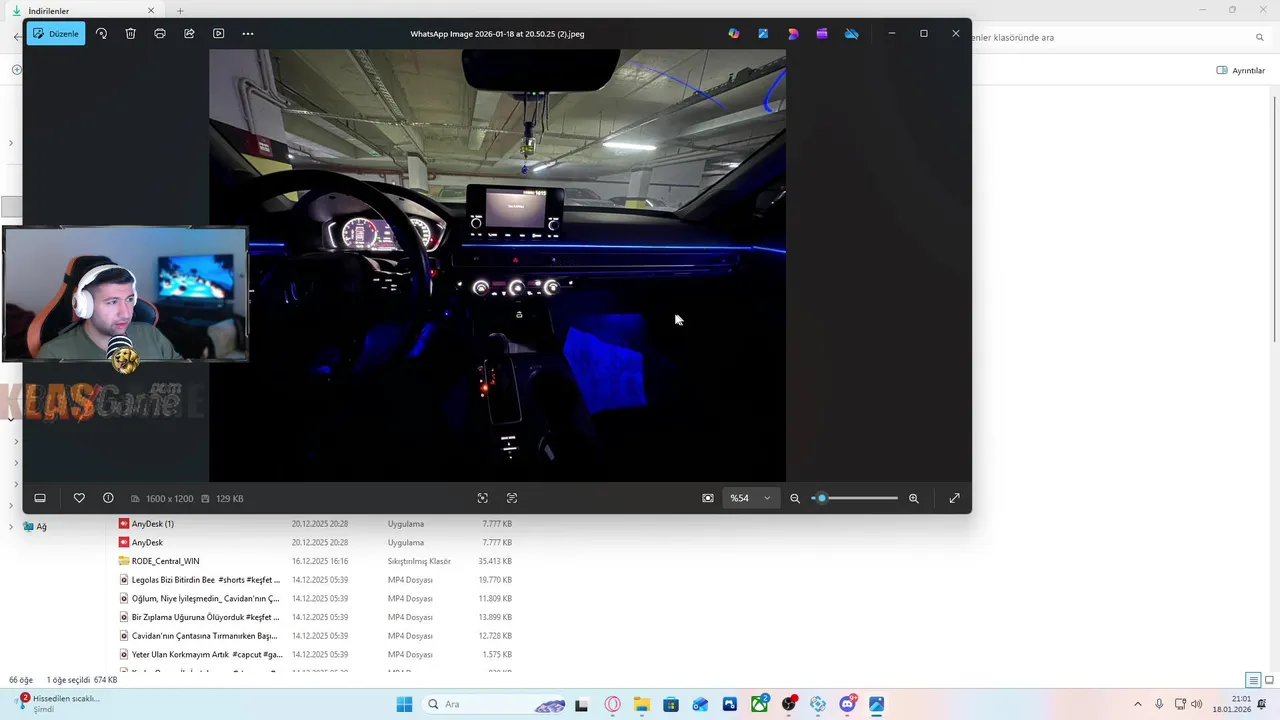Open the %54 zoom level dropdown
Image resolution: width=1280 pixels, height=720 pixels.
(x=751, y=498)
